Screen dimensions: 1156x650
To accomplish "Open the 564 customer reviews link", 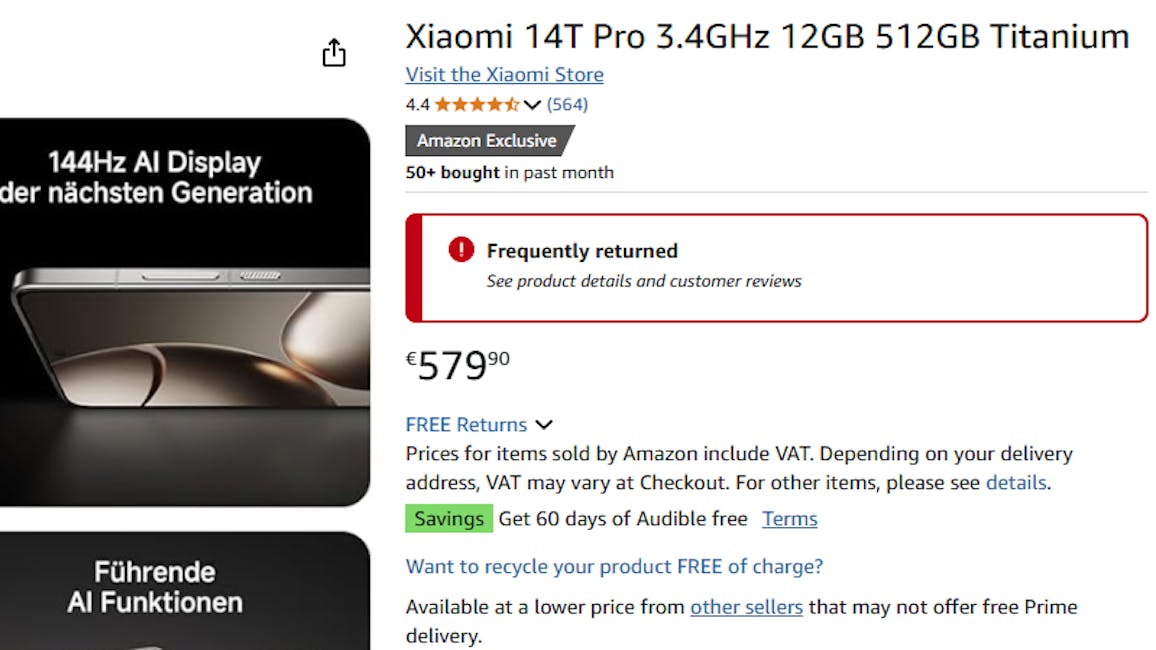I will 567,104.
